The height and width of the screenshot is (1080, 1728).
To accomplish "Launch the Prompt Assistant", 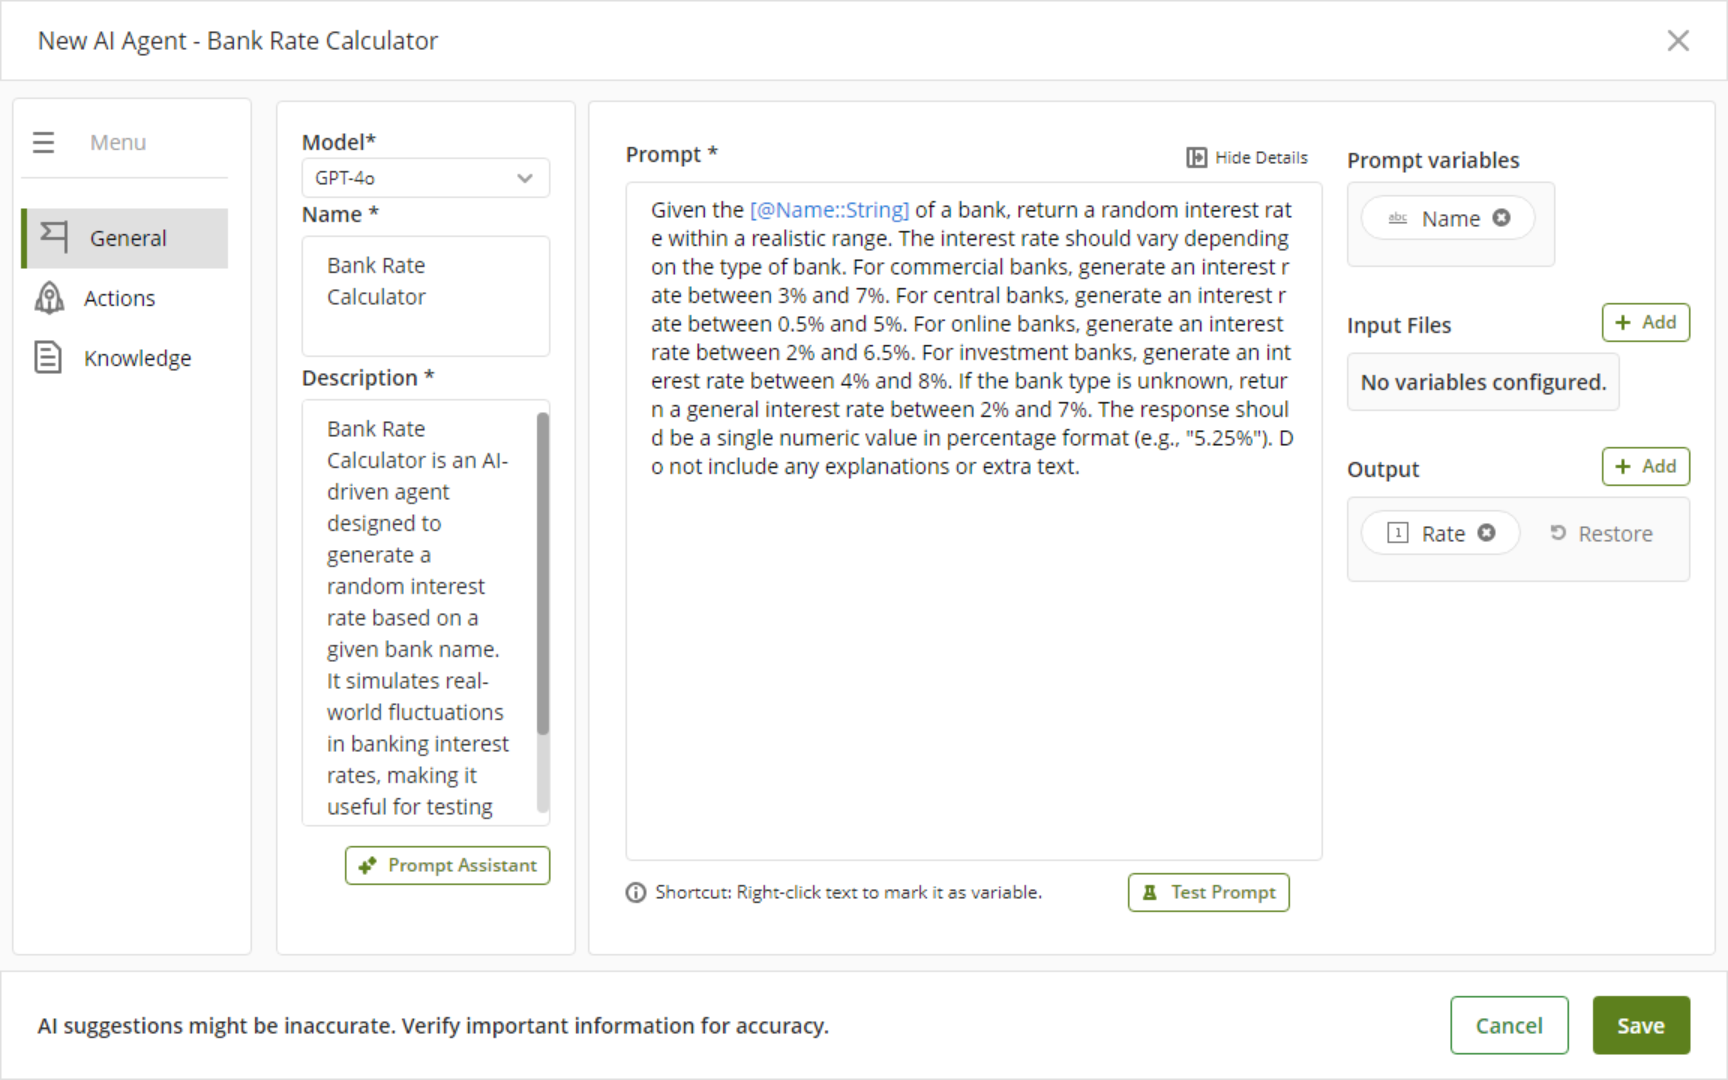I will tap(447, 866).
